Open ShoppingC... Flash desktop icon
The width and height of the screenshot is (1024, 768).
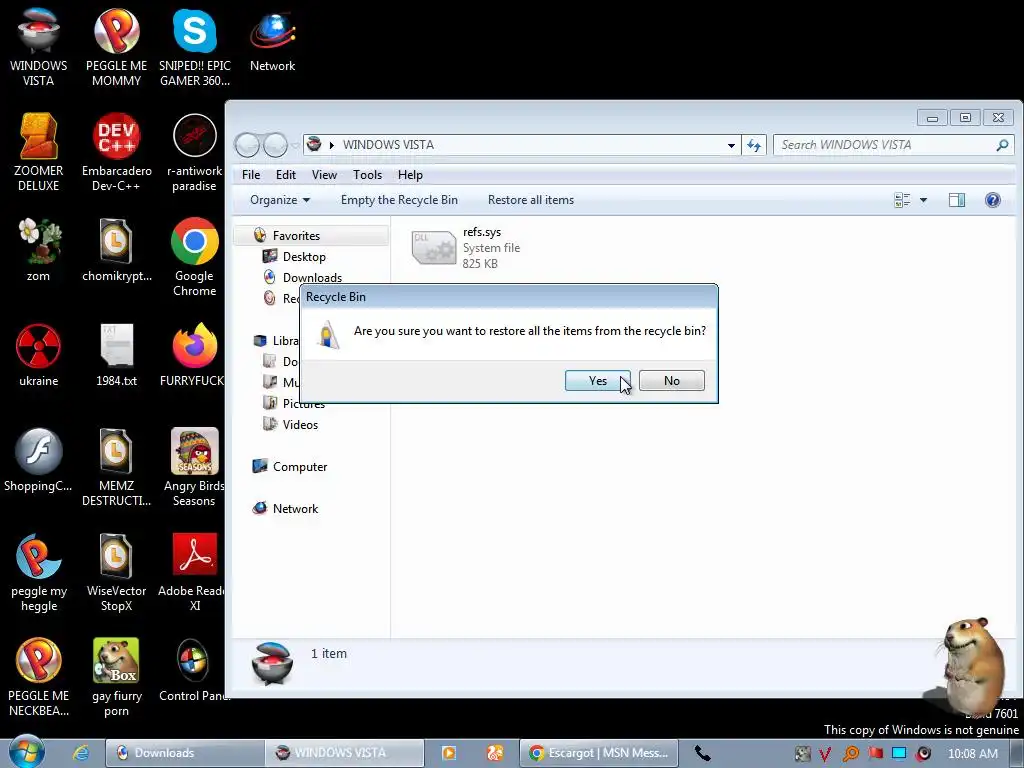tap(39, 460)
